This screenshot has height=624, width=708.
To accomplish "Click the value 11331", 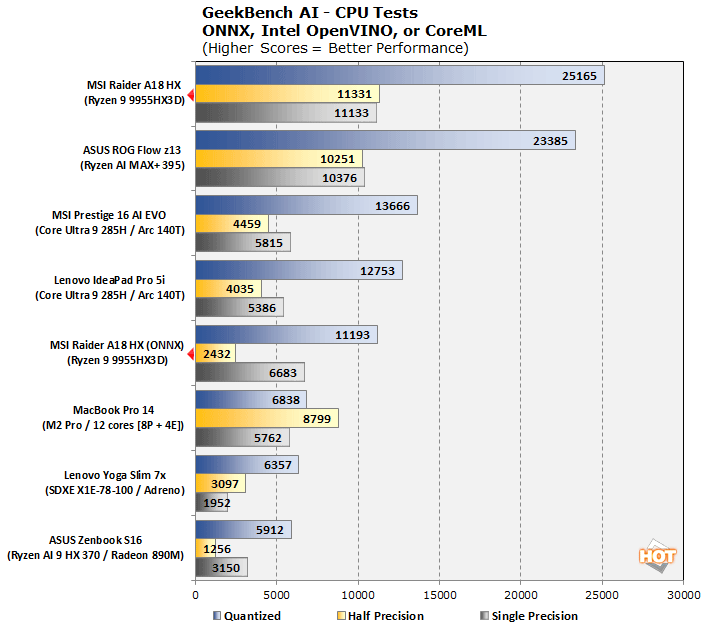I will [x=354, y=94].
